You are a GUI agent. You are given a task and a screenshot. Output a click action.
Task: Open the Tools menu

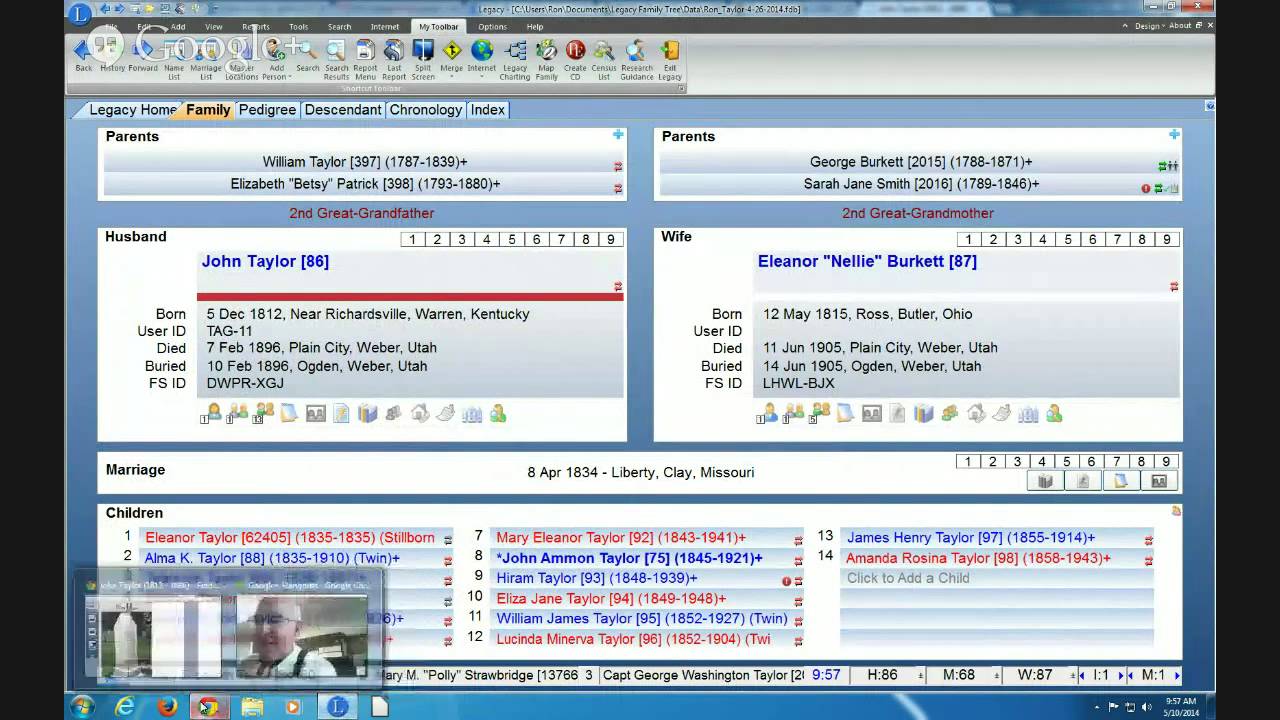point(298,27)
